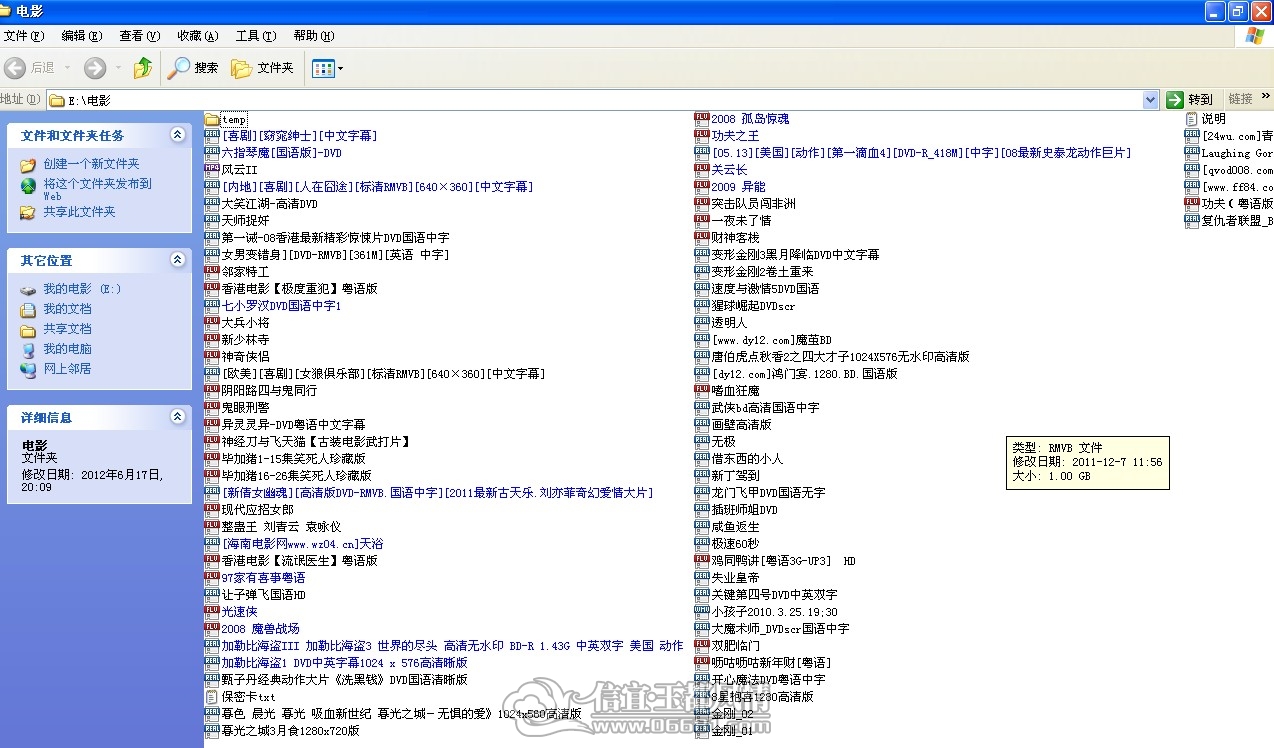Expand the Links bar chevron
The width and height of the screenshot is (1274, 748).
pyautogui.click(x=1266, y=99)
